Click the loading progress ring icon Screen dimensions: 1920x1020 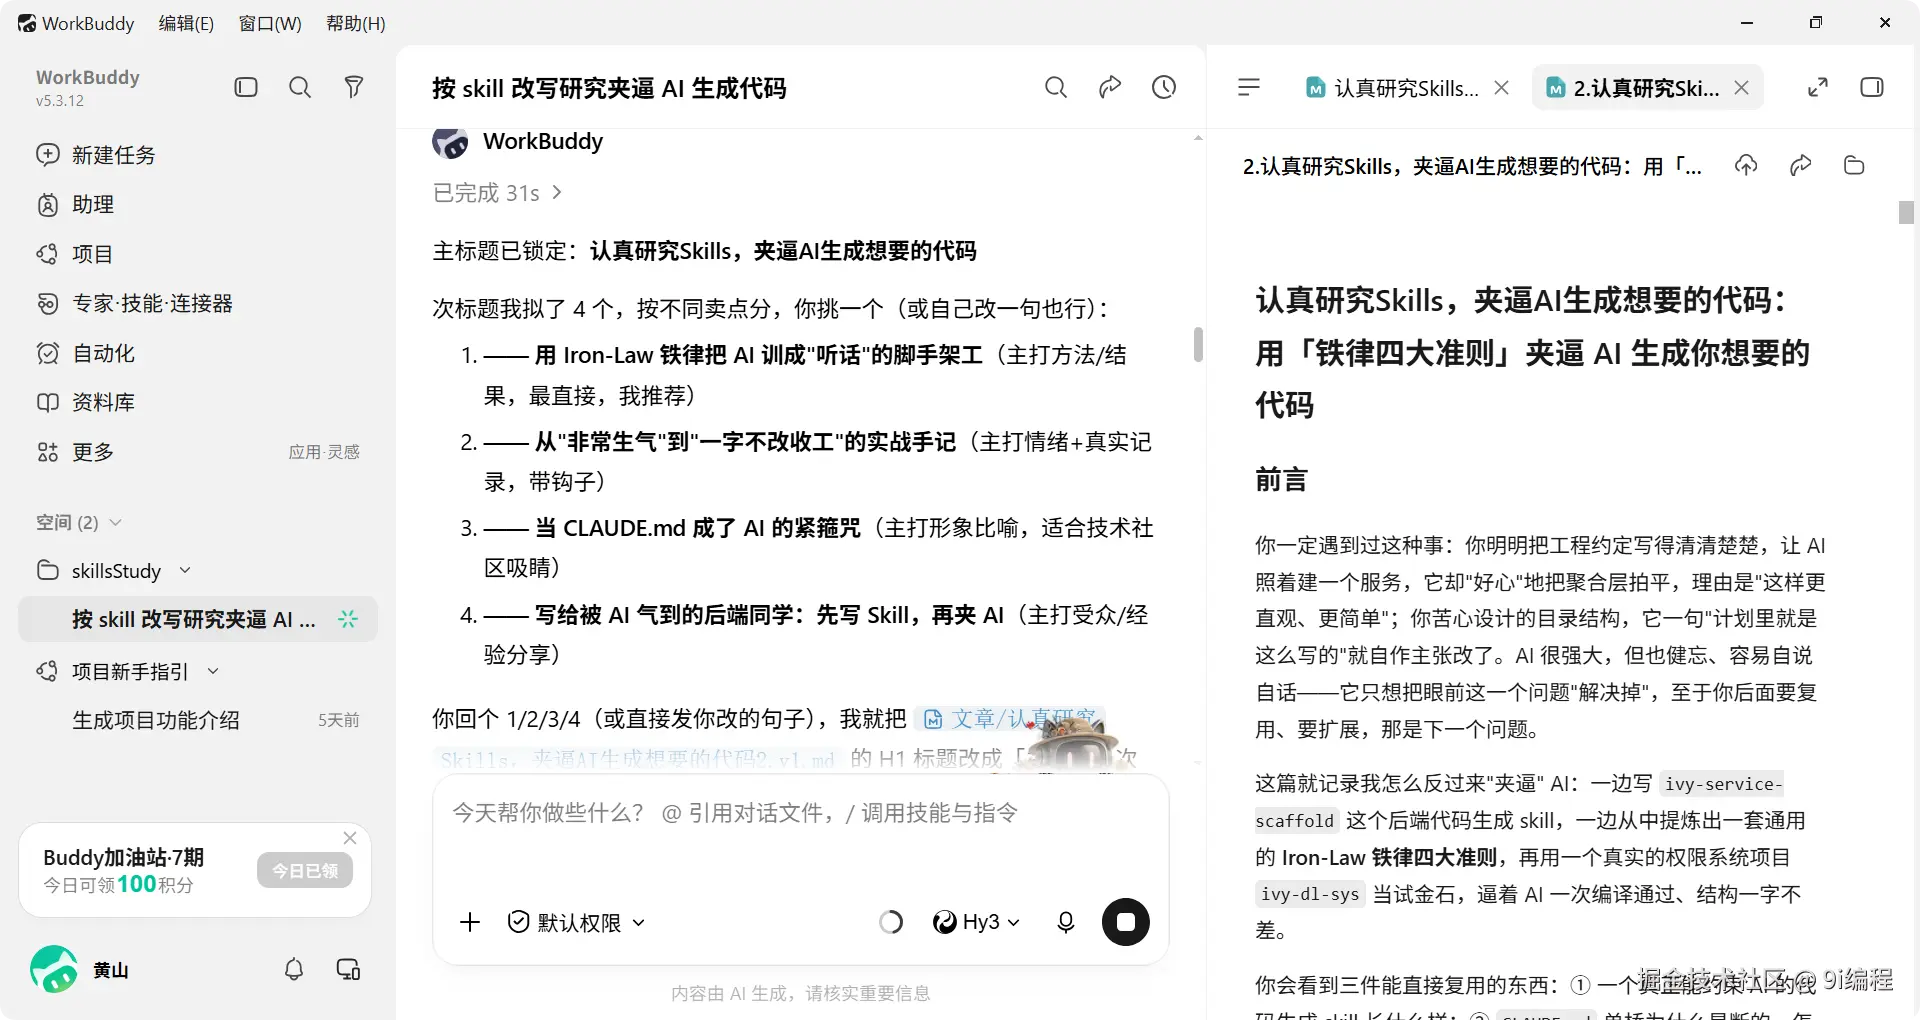891,922
